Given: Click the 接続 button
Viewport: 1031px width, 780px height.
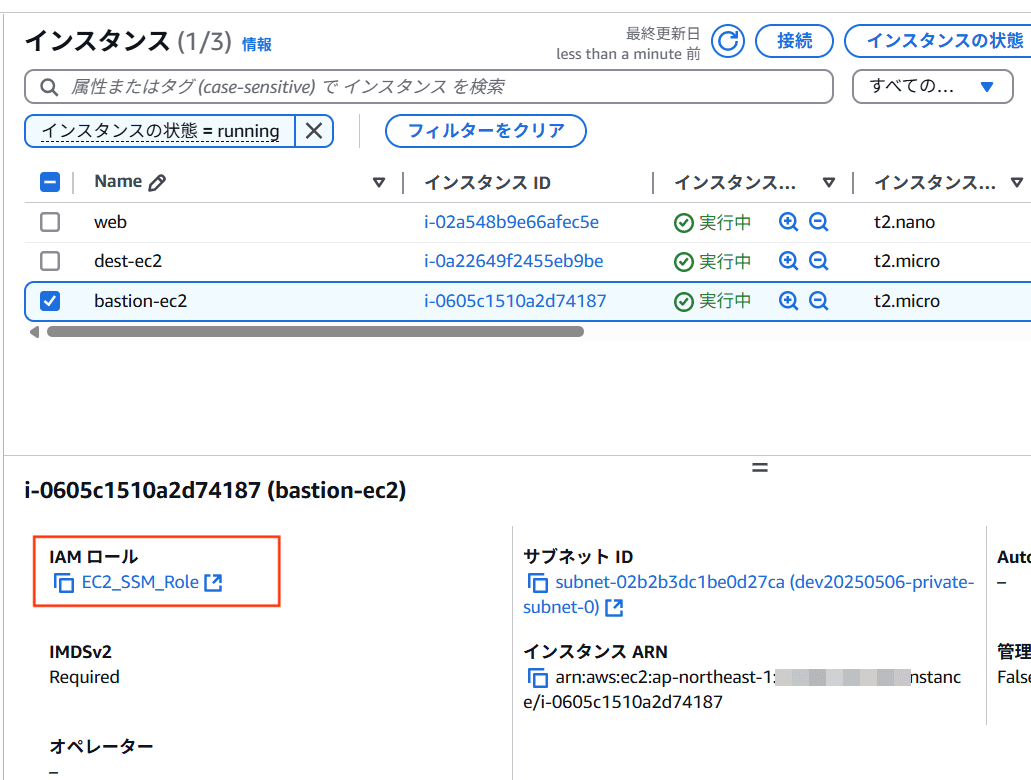Looking at the screenshot, I should click(x=794, y=41).
